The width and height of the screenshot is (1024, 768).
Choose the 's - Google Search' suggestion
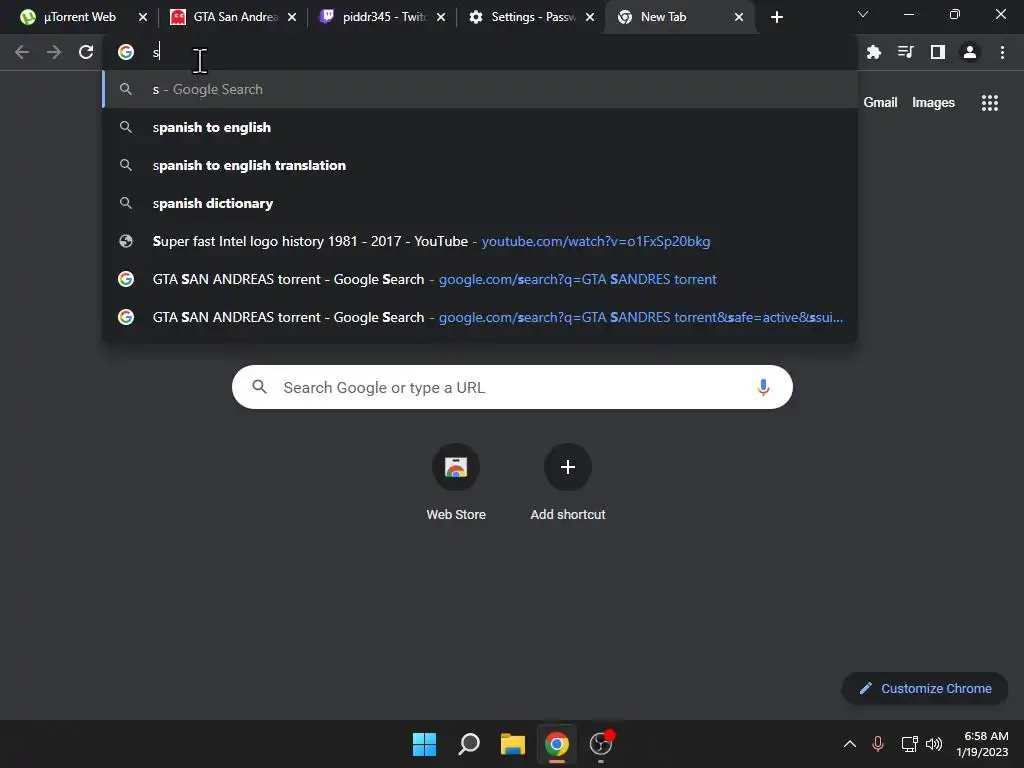480,89
